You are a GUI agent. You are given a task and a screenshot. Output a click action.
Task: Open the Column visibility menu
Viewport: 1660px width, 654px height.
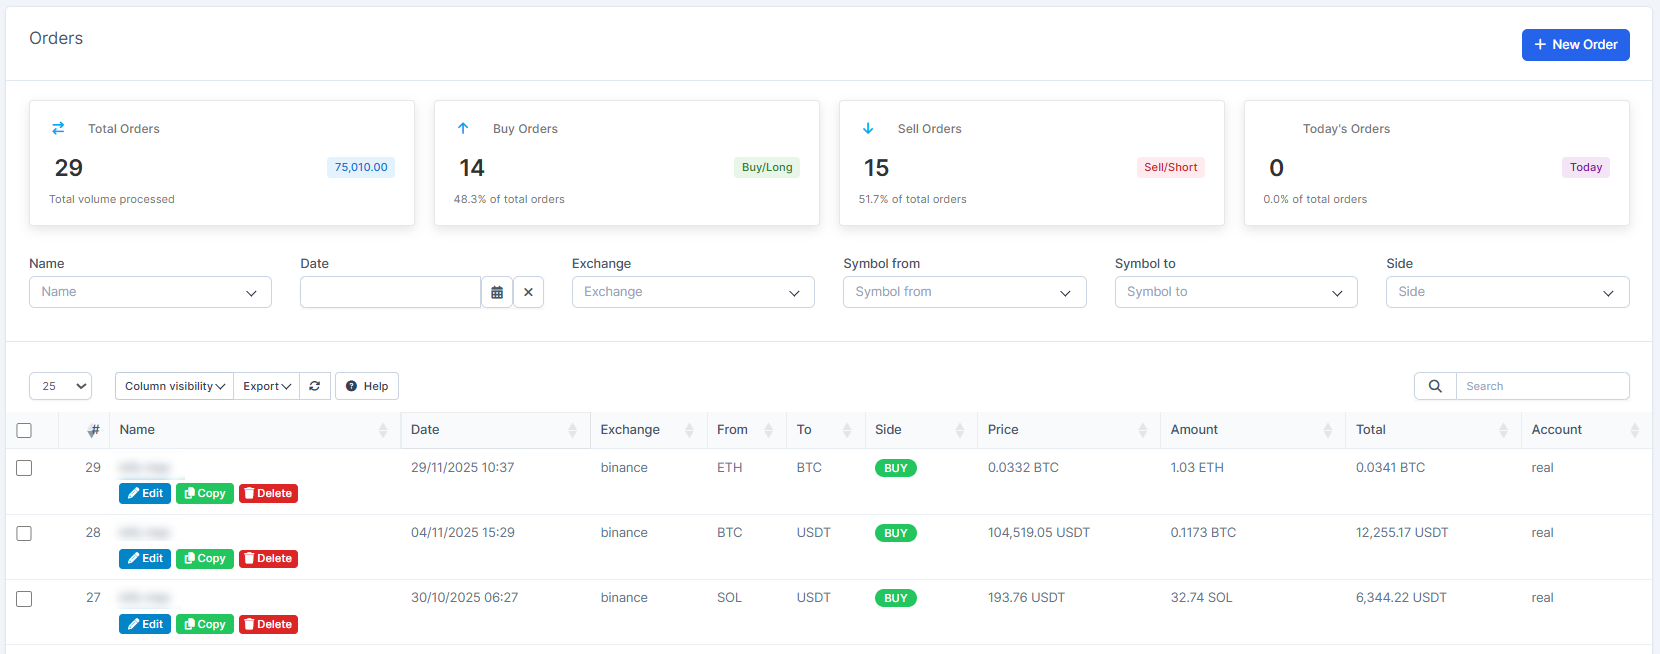[x=174, y=386]
